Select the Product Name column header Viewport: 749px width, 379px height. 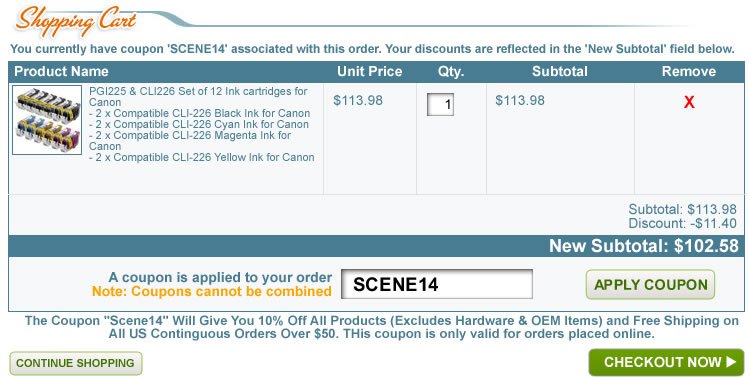point(61,72)
